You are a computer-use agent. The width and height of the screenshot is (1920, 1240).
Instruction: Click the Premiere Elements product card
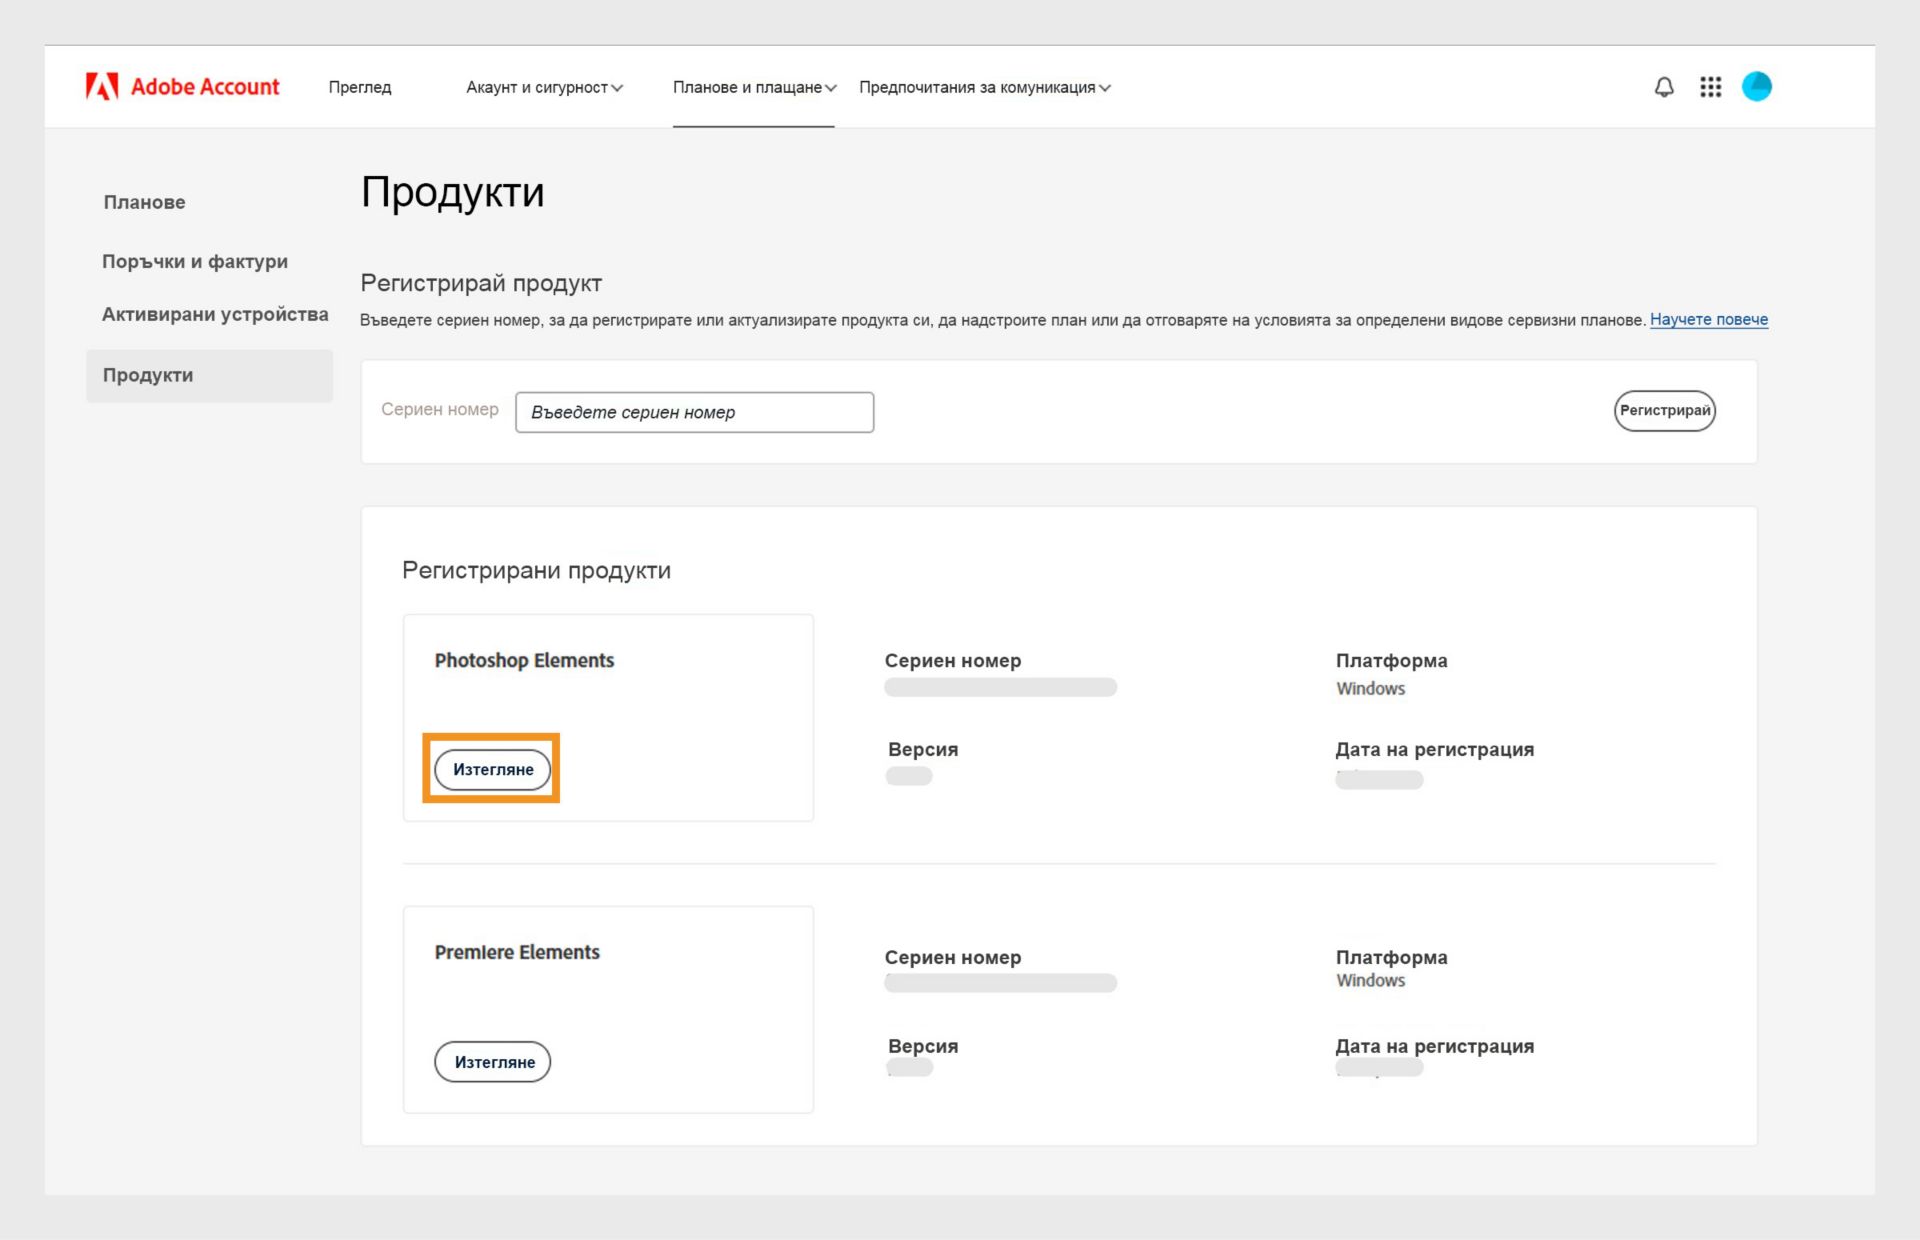coord(607,1009)
